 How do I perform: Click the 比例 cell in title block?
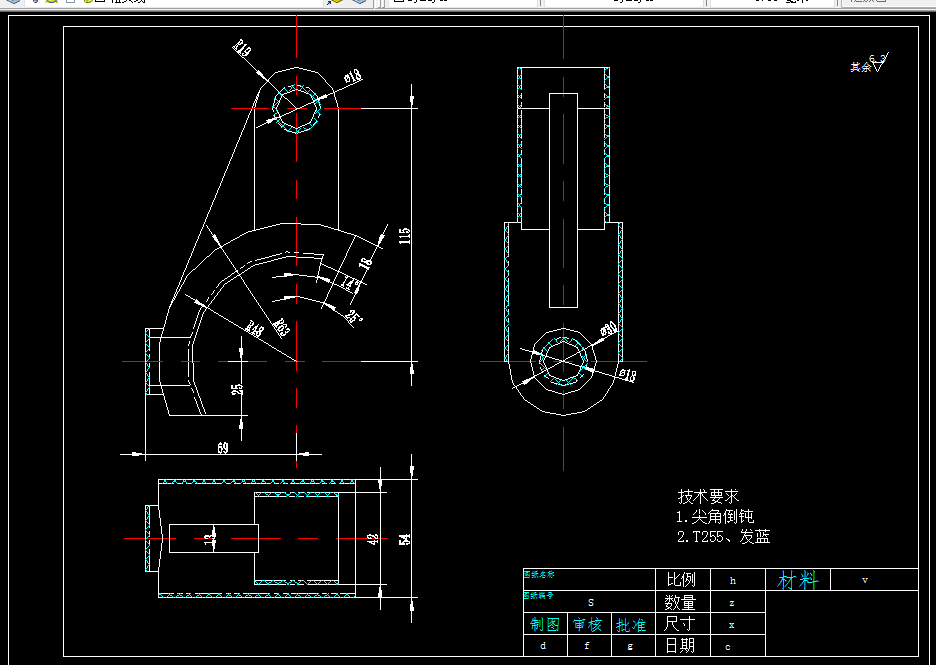[x=681, y=580]
